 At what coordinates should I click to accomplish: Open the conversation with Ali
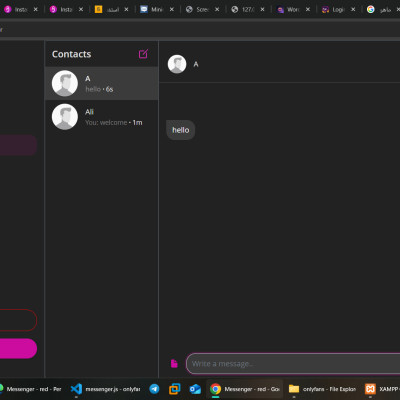[x=101, y=117]
